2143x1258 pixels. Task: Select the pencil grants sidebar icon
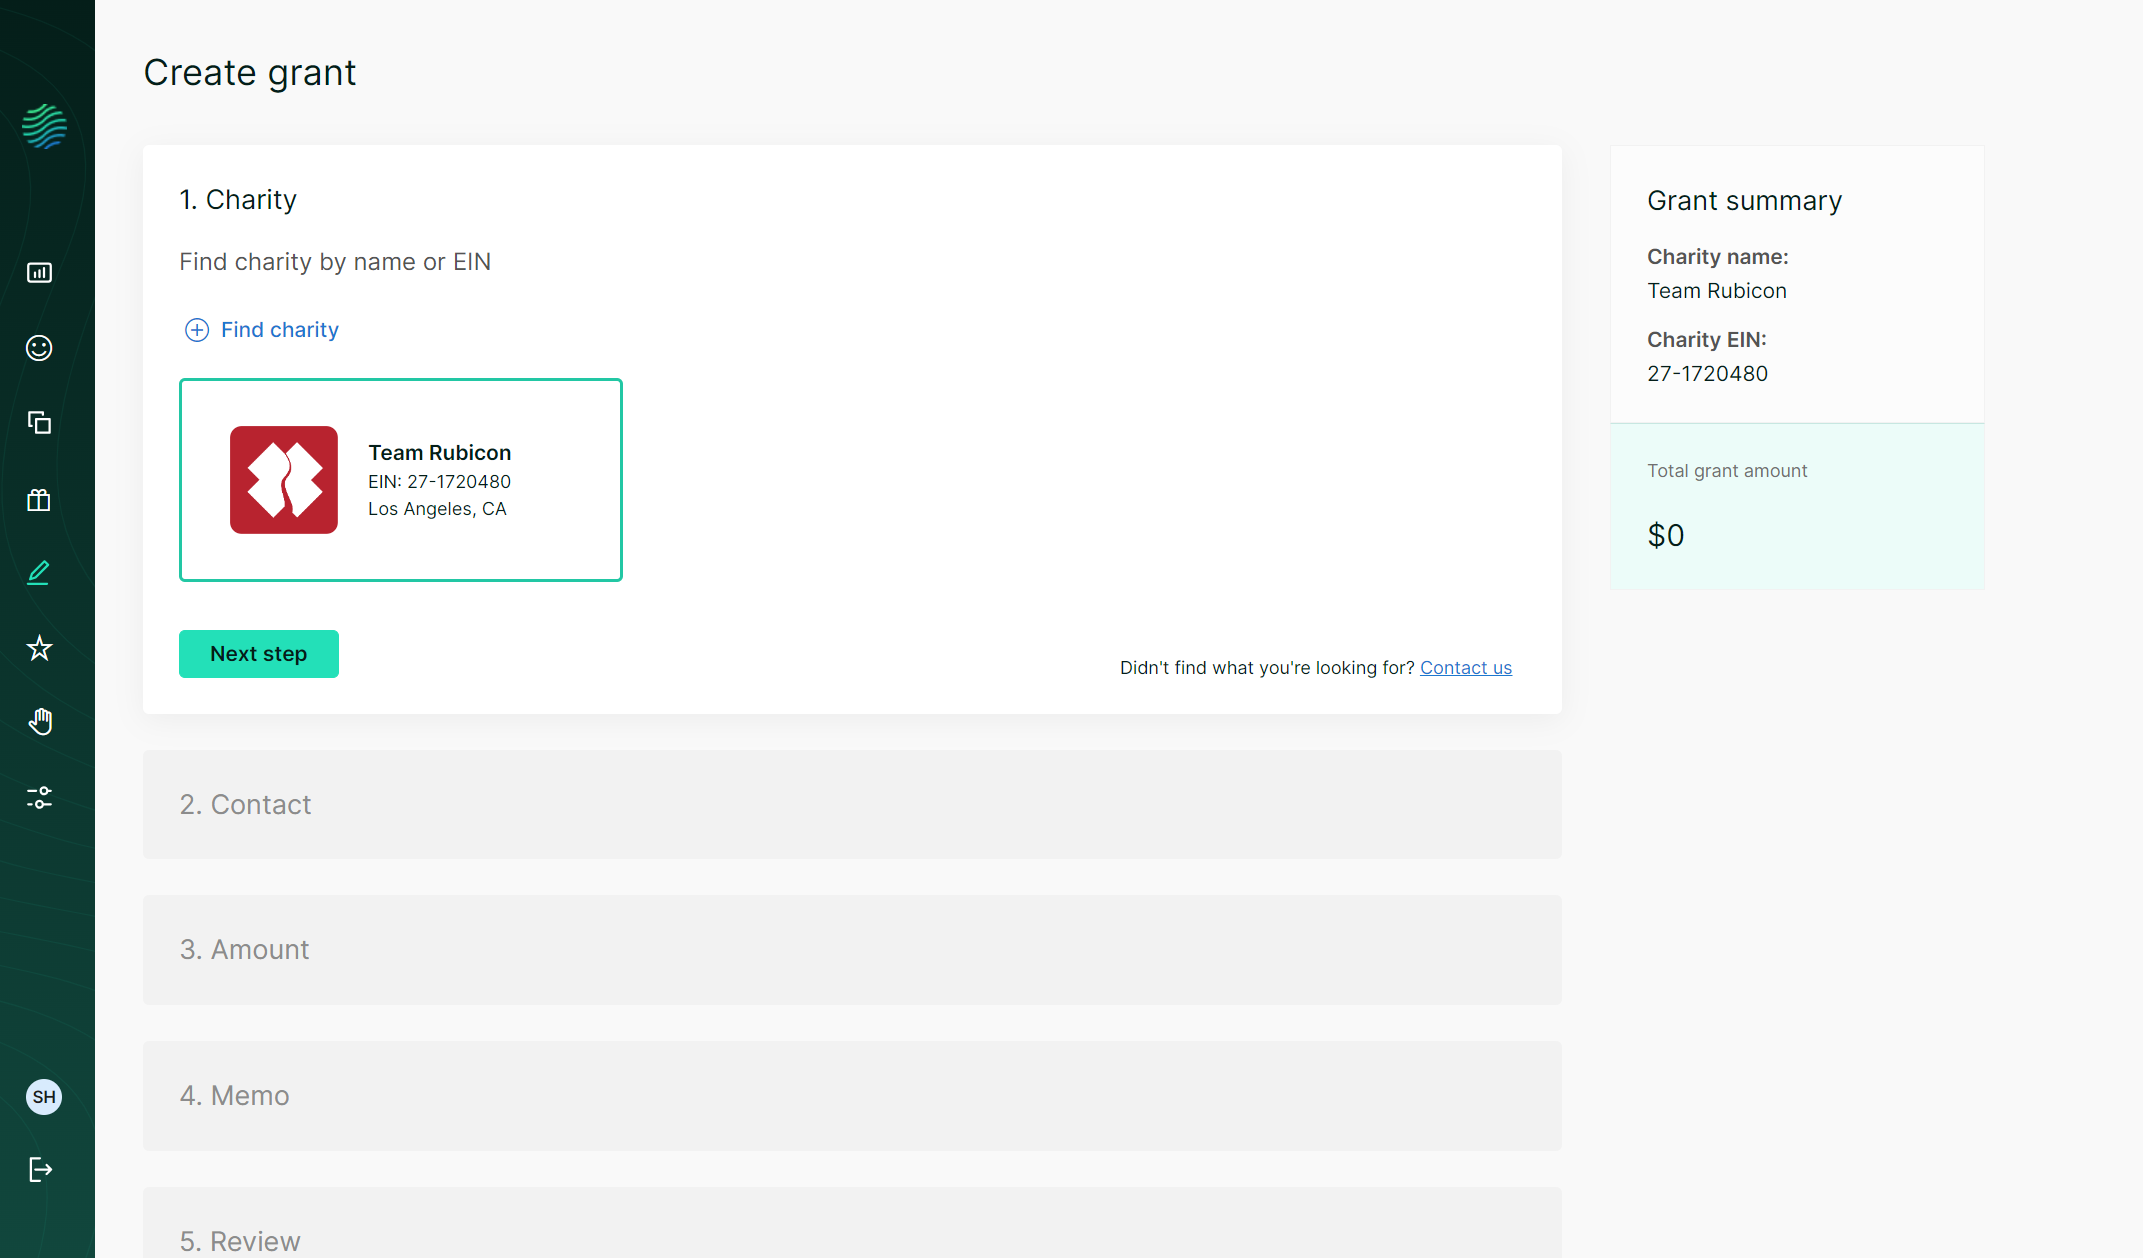tap(39, 573)
